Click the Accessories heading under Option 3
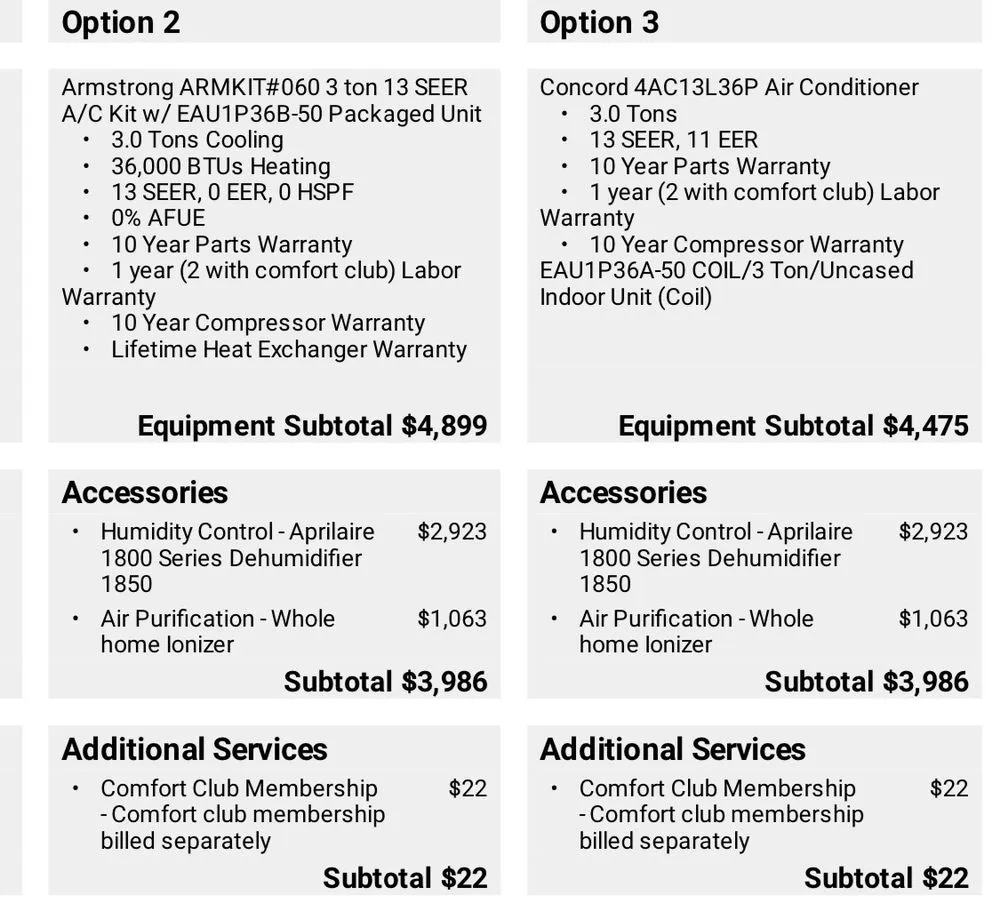This screenshot has height=919, width=1000. (x=623, y=492)
